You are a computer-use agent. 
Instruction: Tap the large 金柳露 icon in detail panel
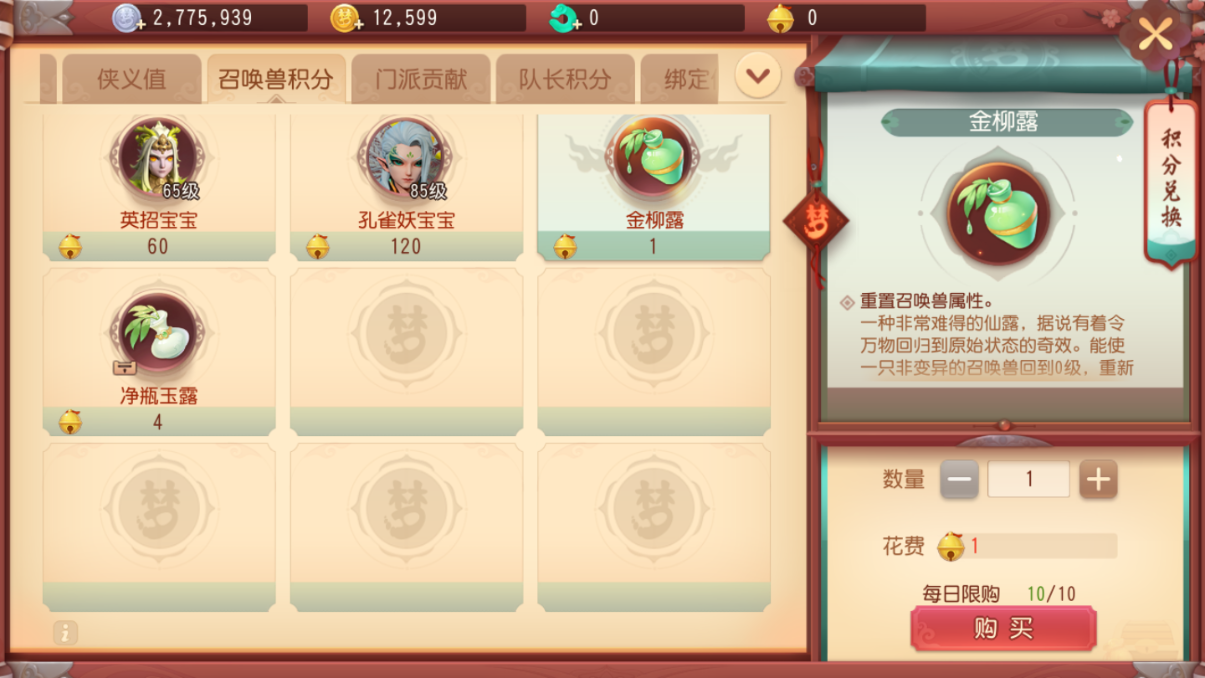(x=998, y=213)
